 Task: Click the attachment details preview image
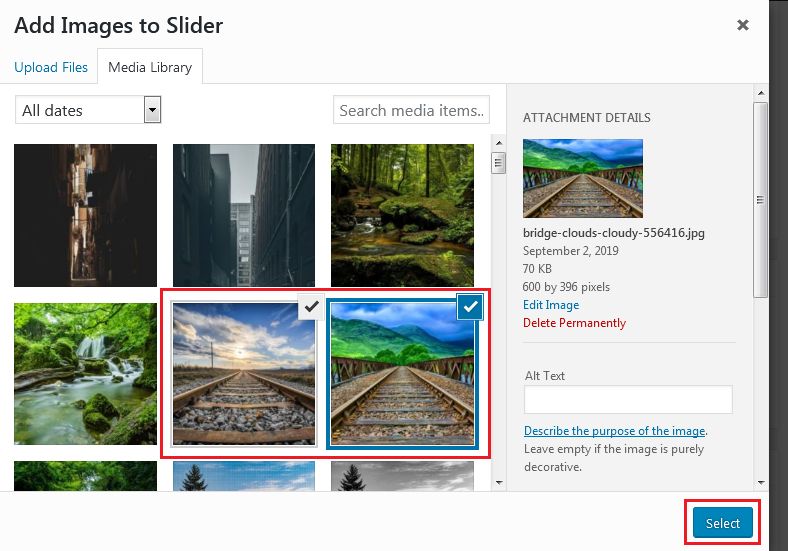582,178
